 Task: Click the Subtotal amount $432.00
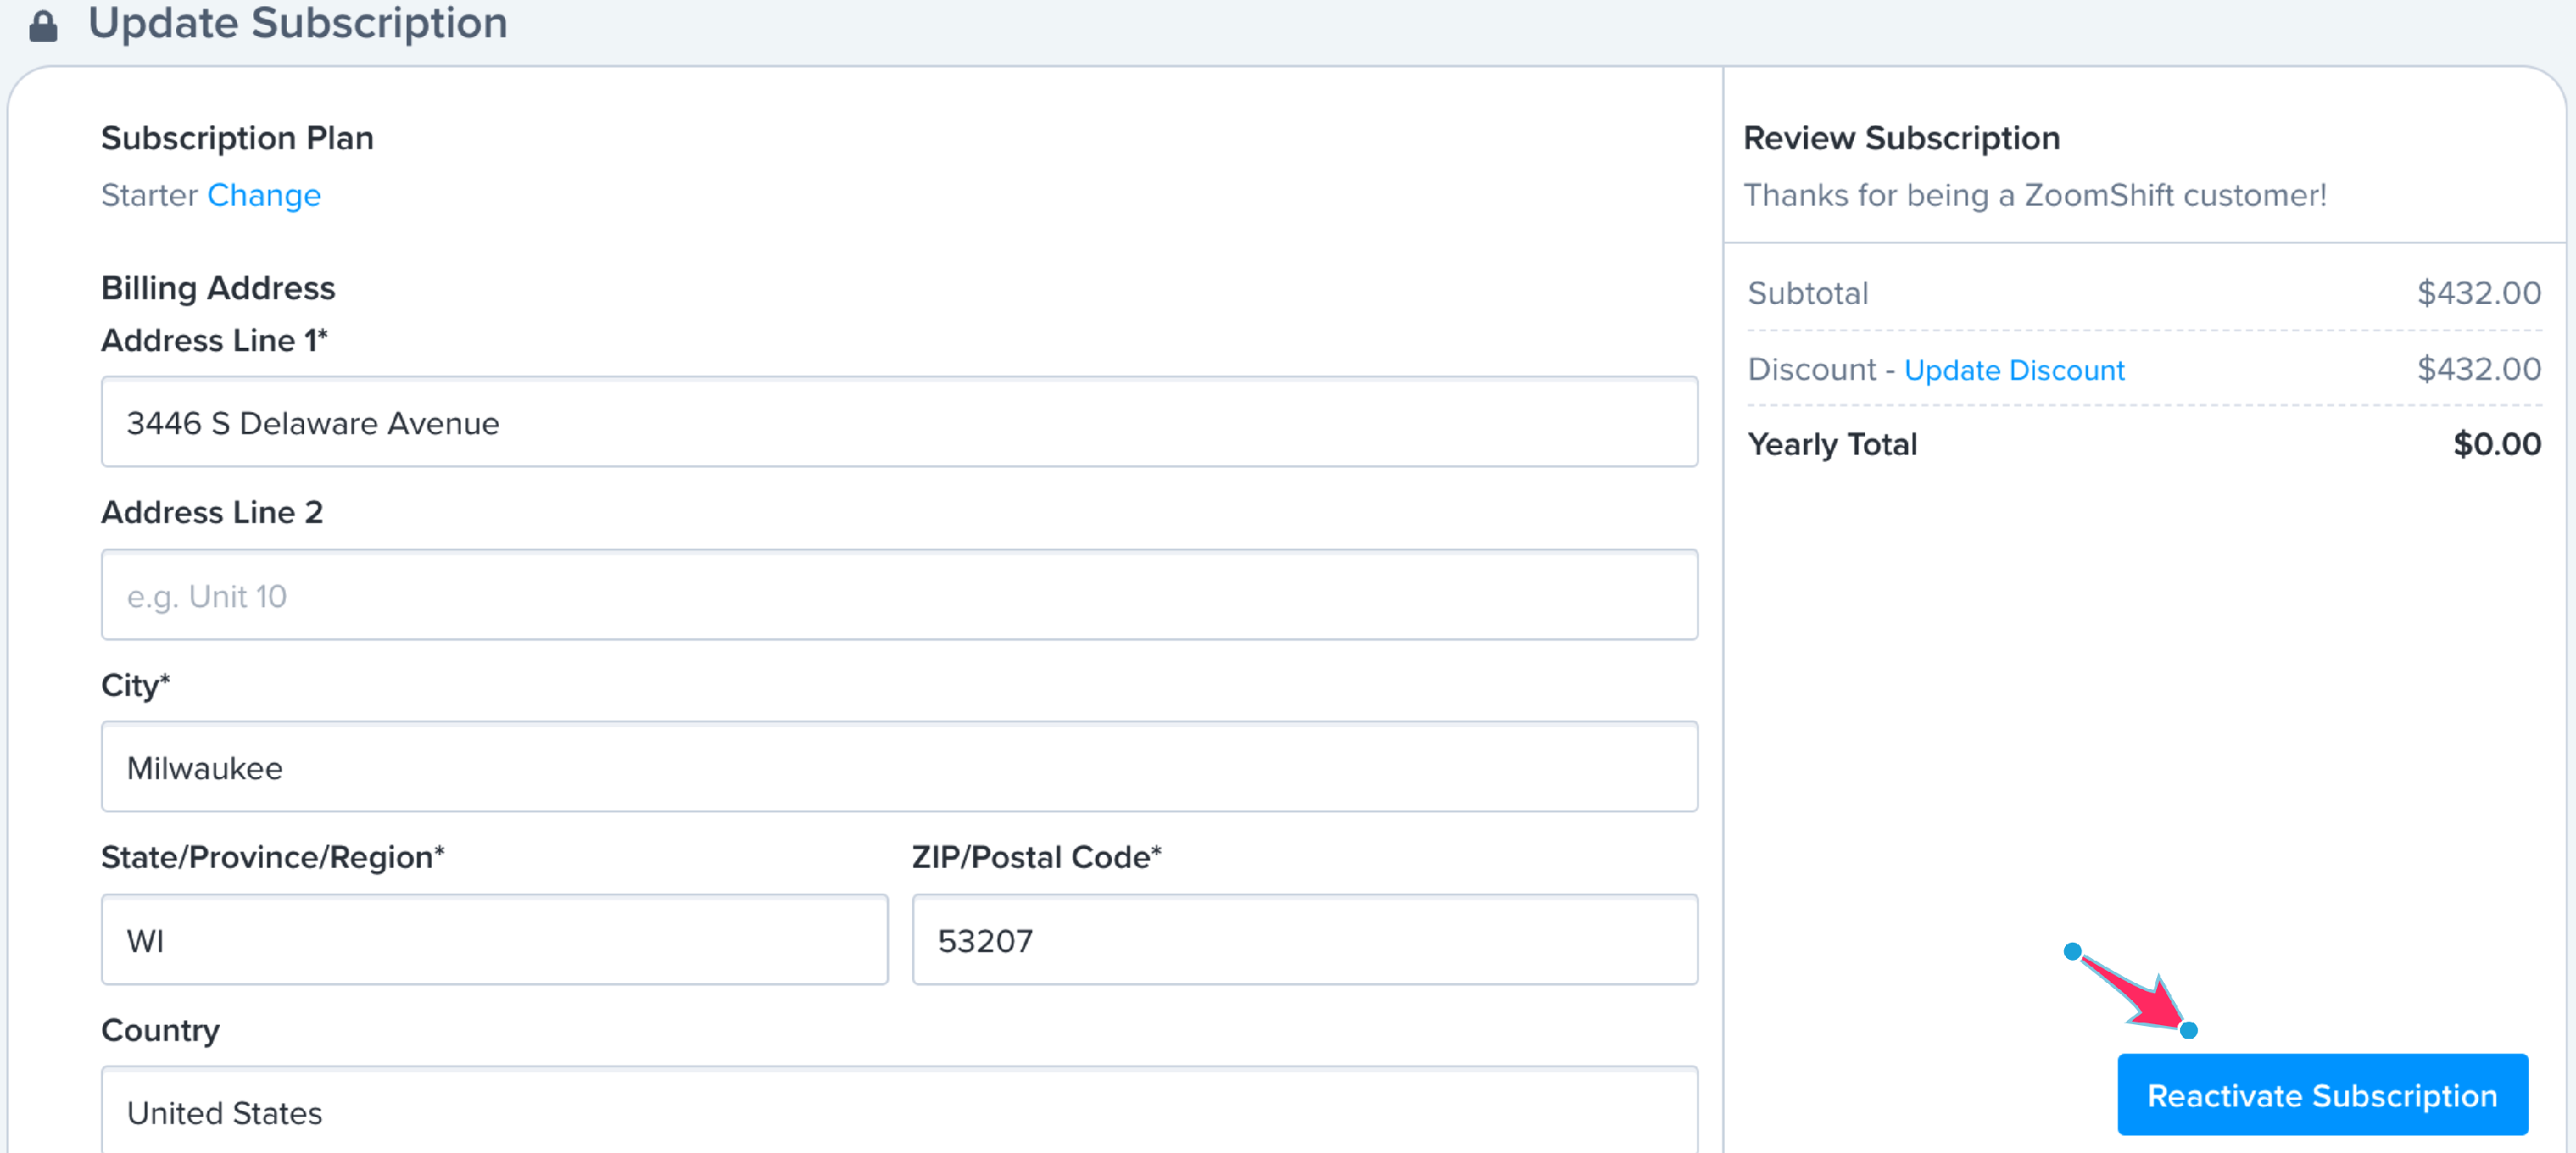(2478, 293)
